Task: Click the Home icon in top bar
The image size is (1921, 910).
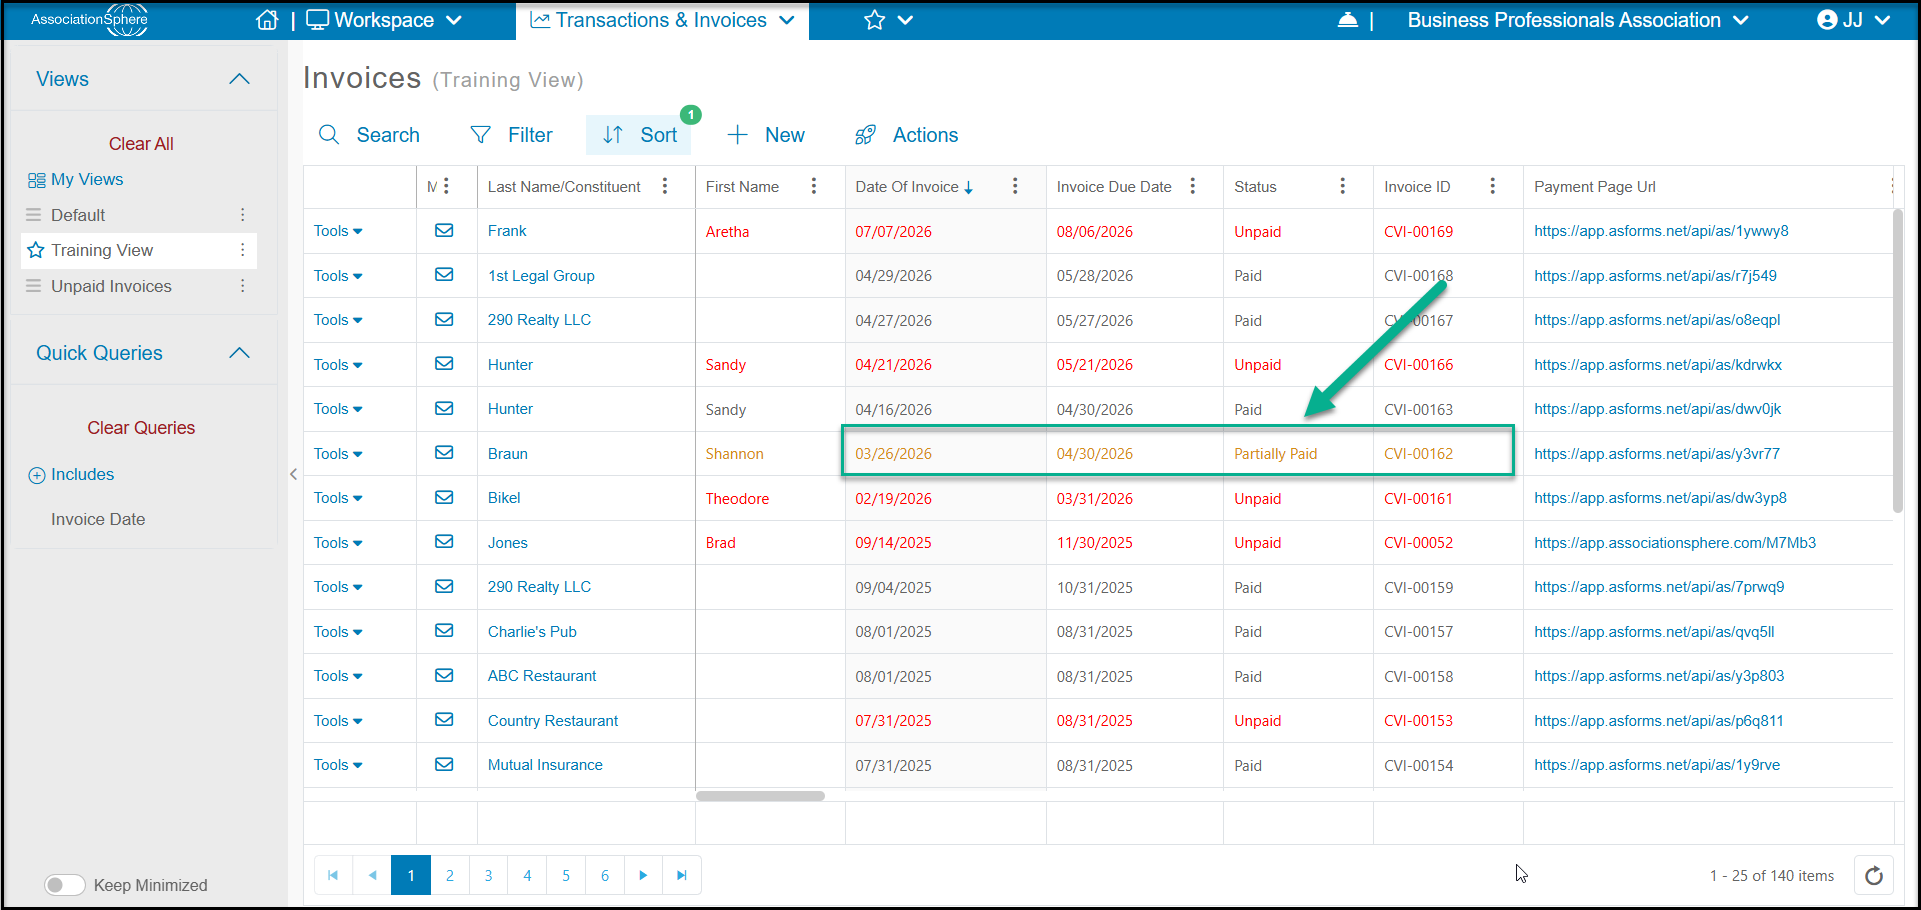Action: 267,20
